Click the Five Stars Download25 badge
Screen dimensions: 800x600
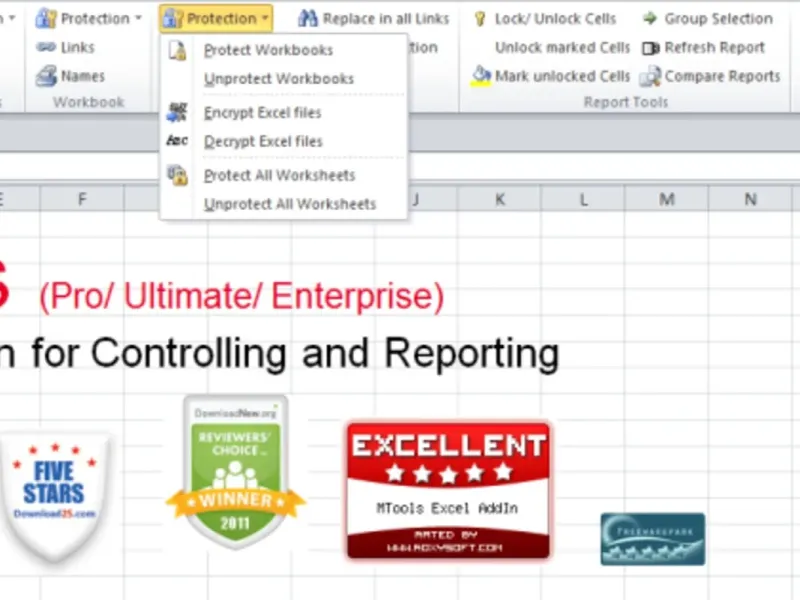[x=55, y=497]
